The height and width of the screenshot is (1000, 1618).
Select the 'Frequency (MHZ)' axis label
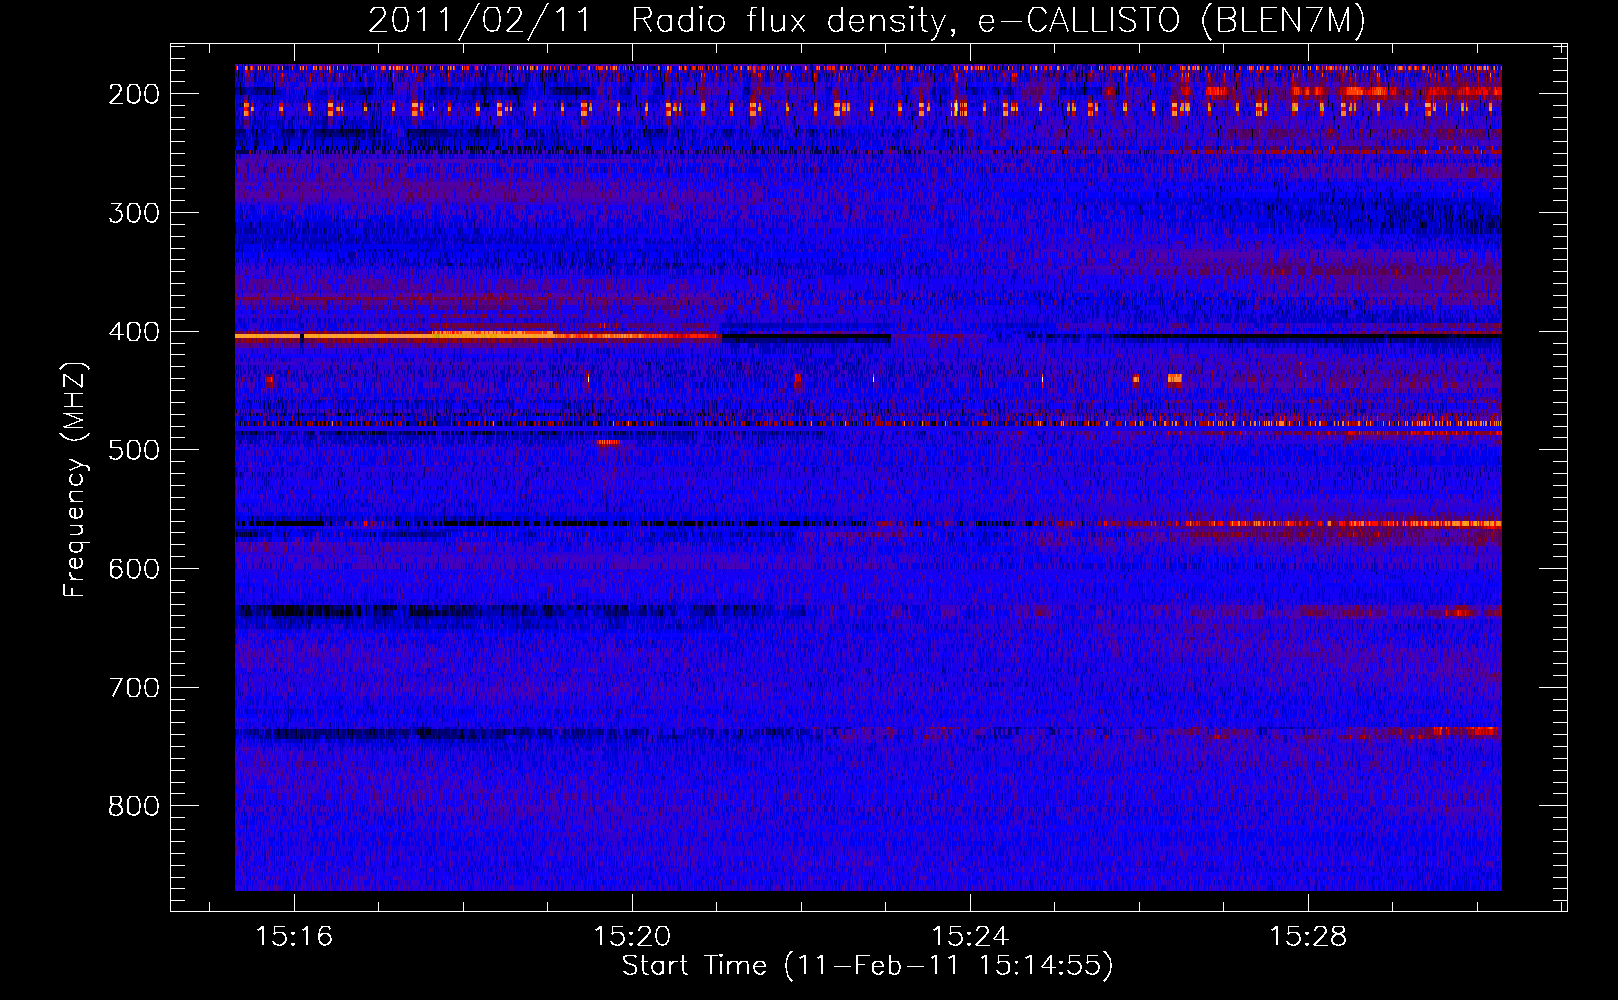[x=75, y=479]
